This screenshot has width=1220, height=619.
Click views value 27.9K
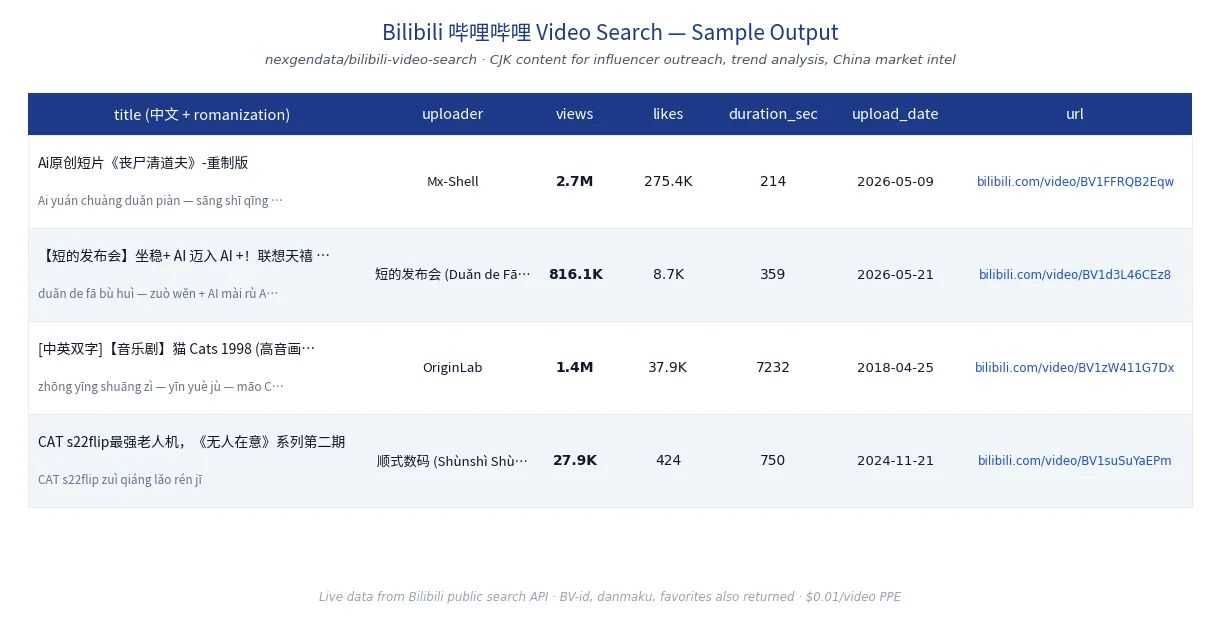pyautogui.click(x=575, y=460)
